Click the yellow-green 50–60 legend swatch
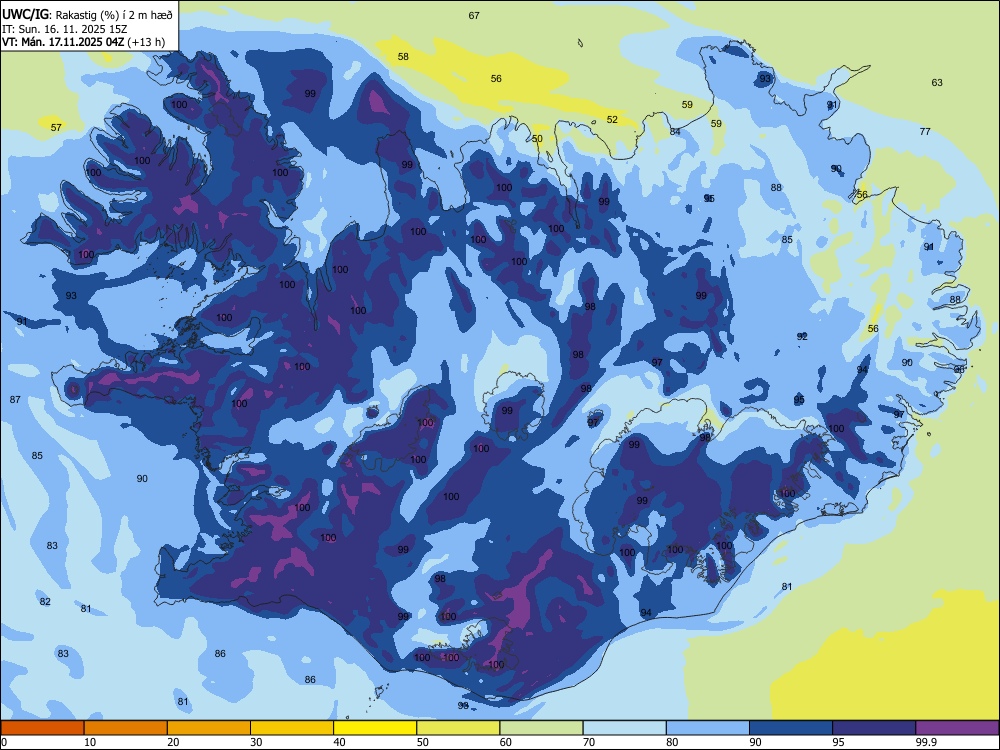Screen dimensions: 1000x750 (458, 728)
